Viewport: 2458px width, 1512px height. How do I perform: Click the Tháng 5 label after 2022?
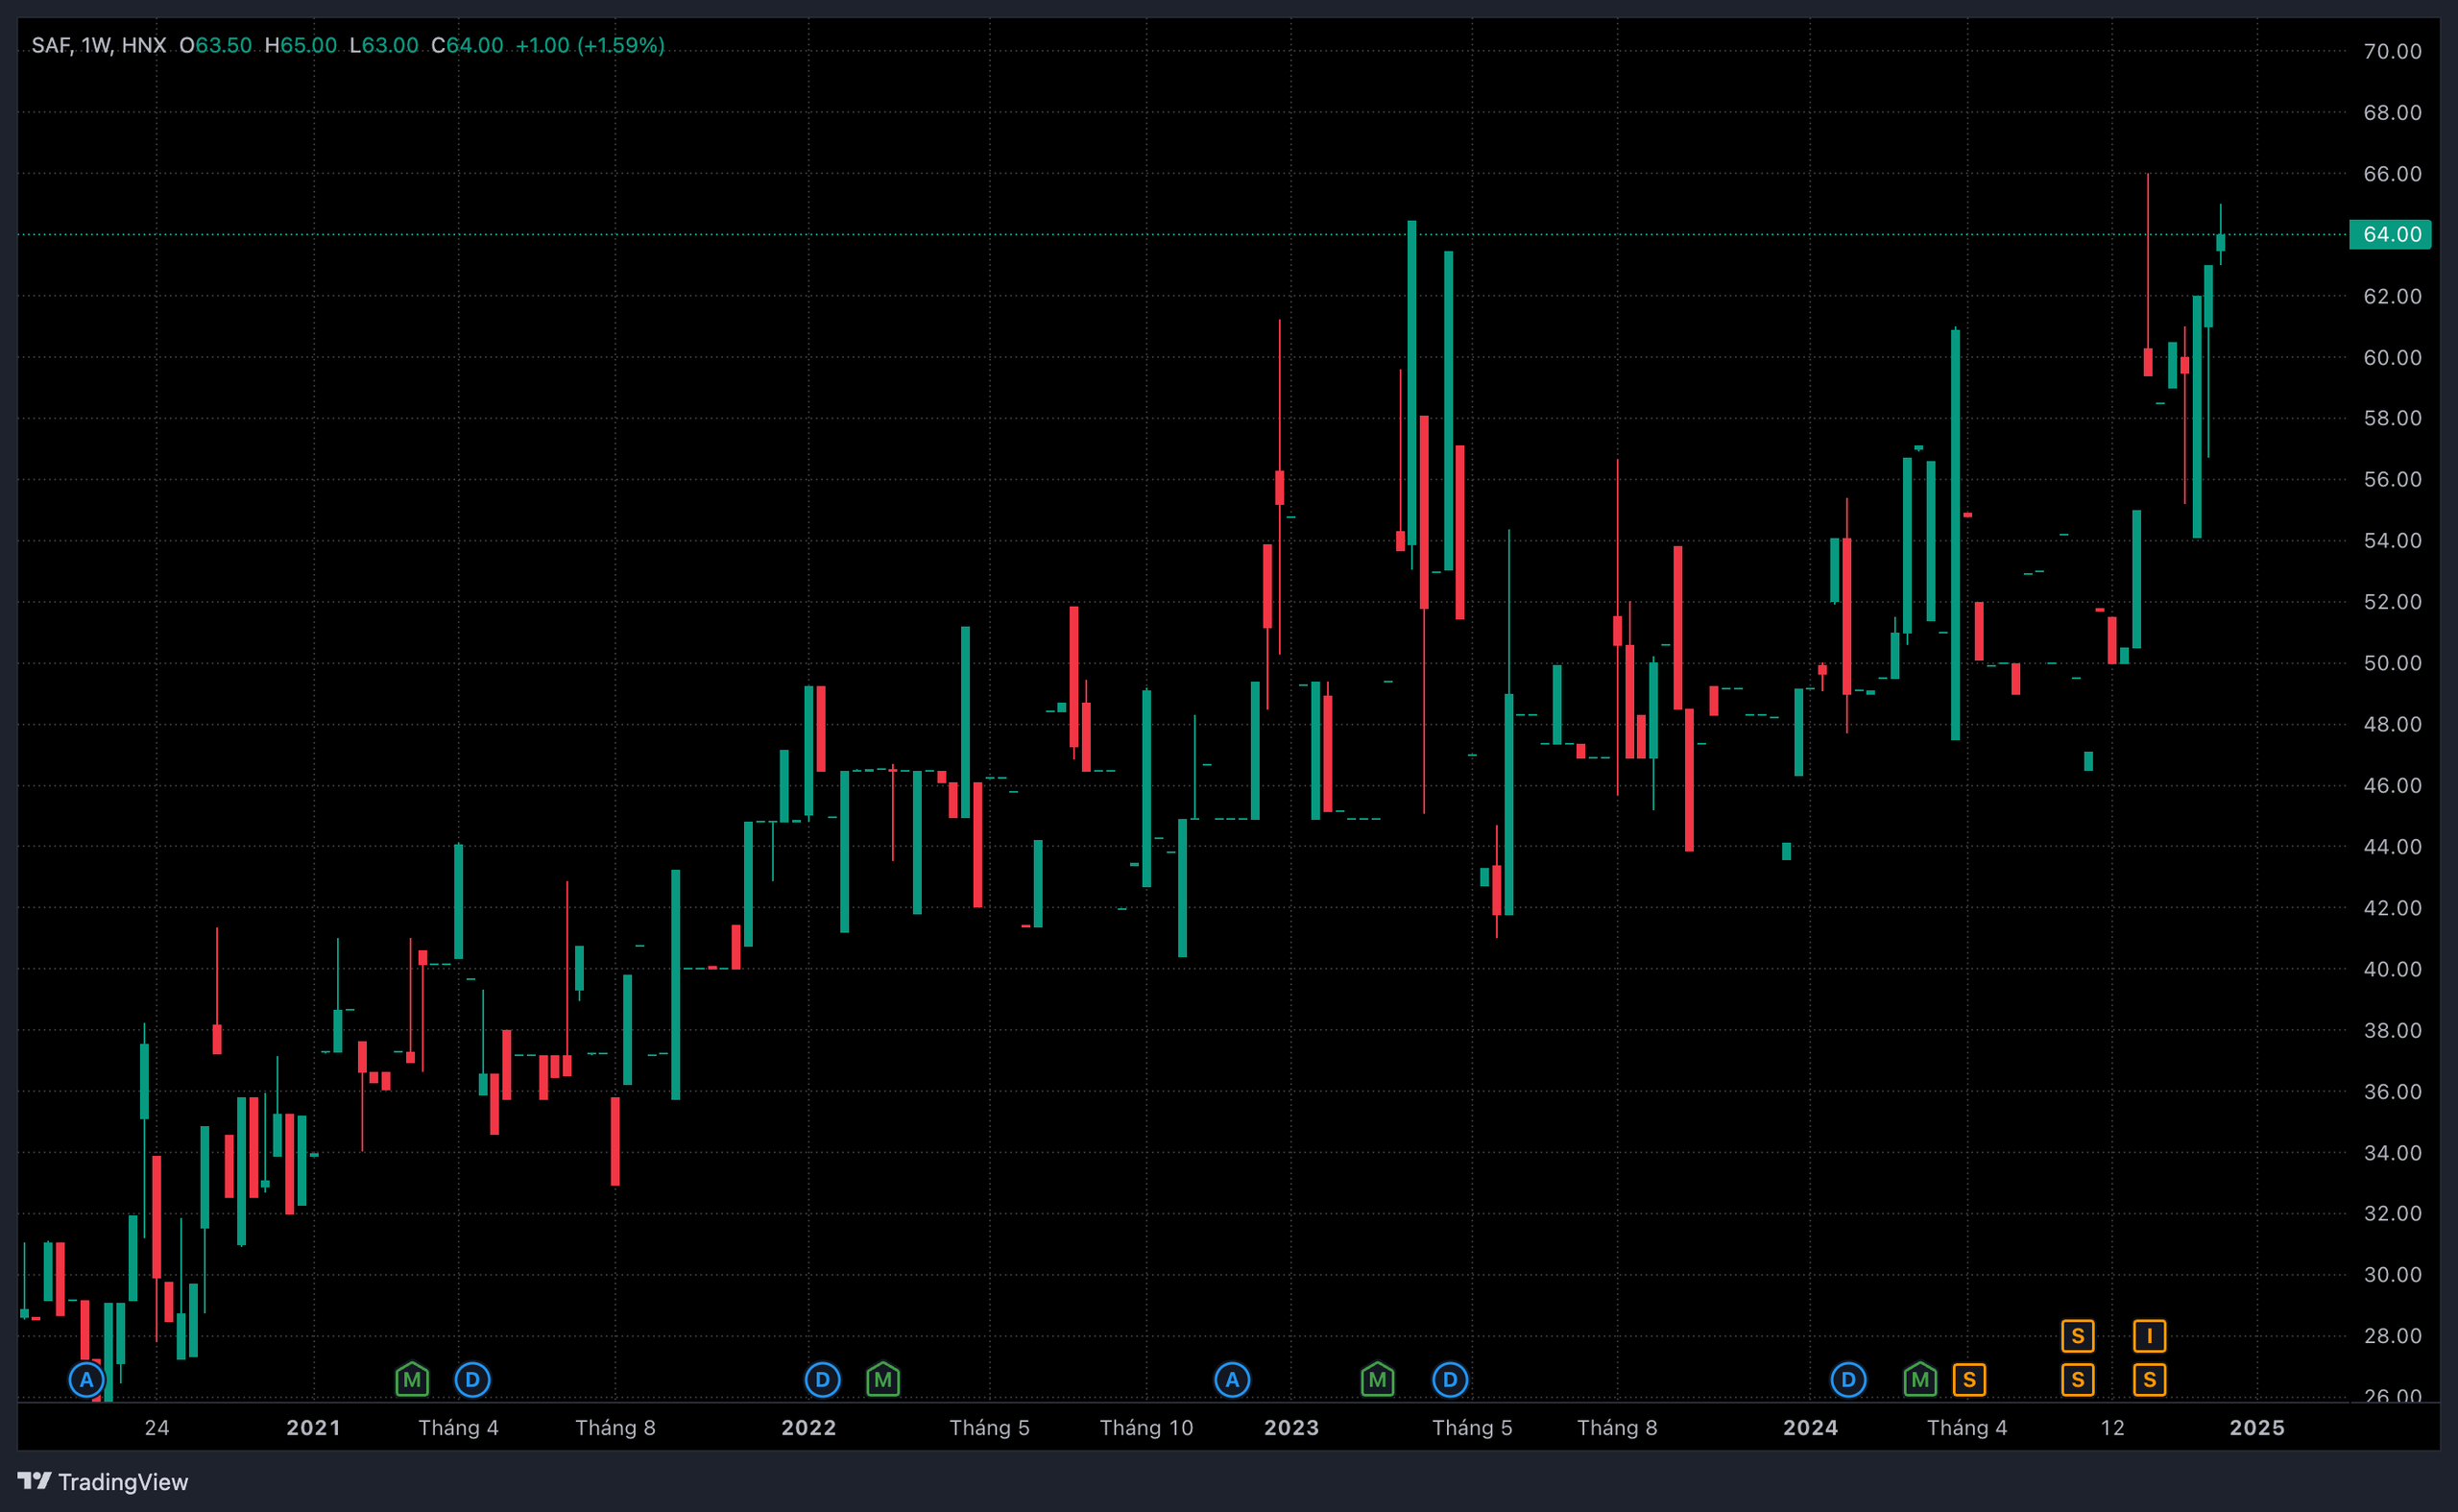[x=989, y=1427]
